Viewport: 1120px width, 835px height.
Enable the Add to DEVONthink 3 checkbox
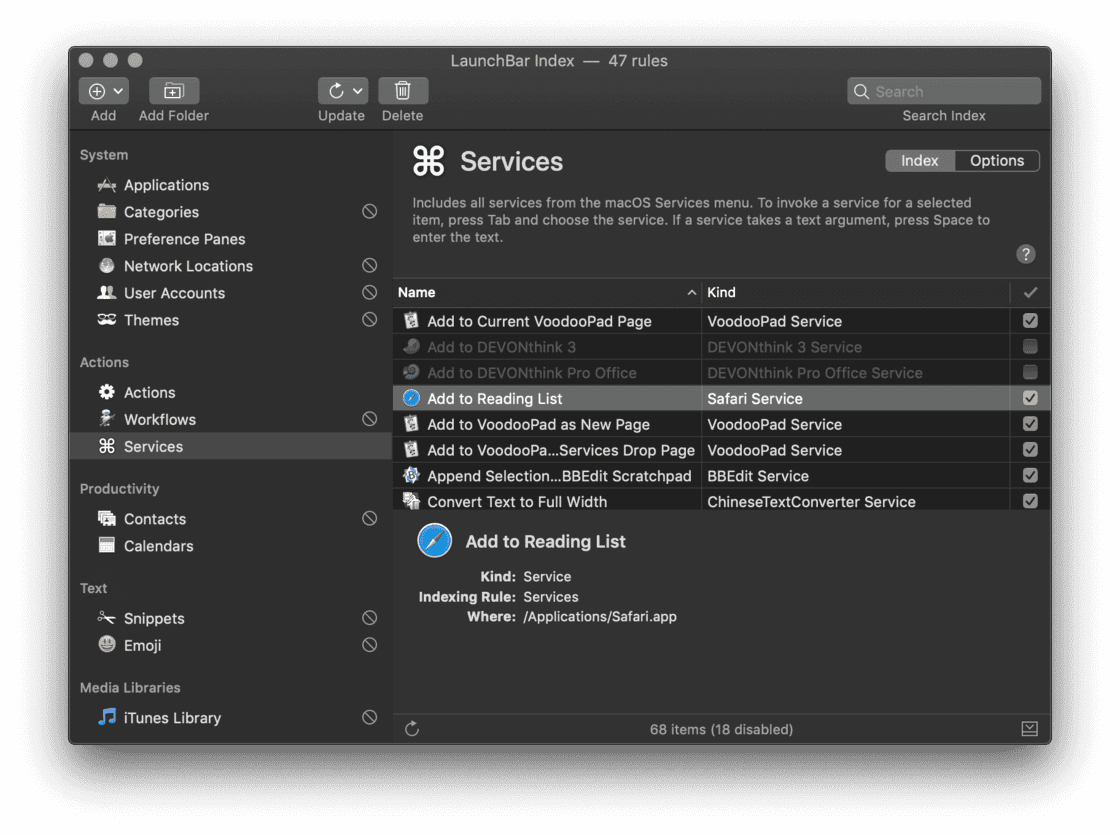coord(1030,346)
